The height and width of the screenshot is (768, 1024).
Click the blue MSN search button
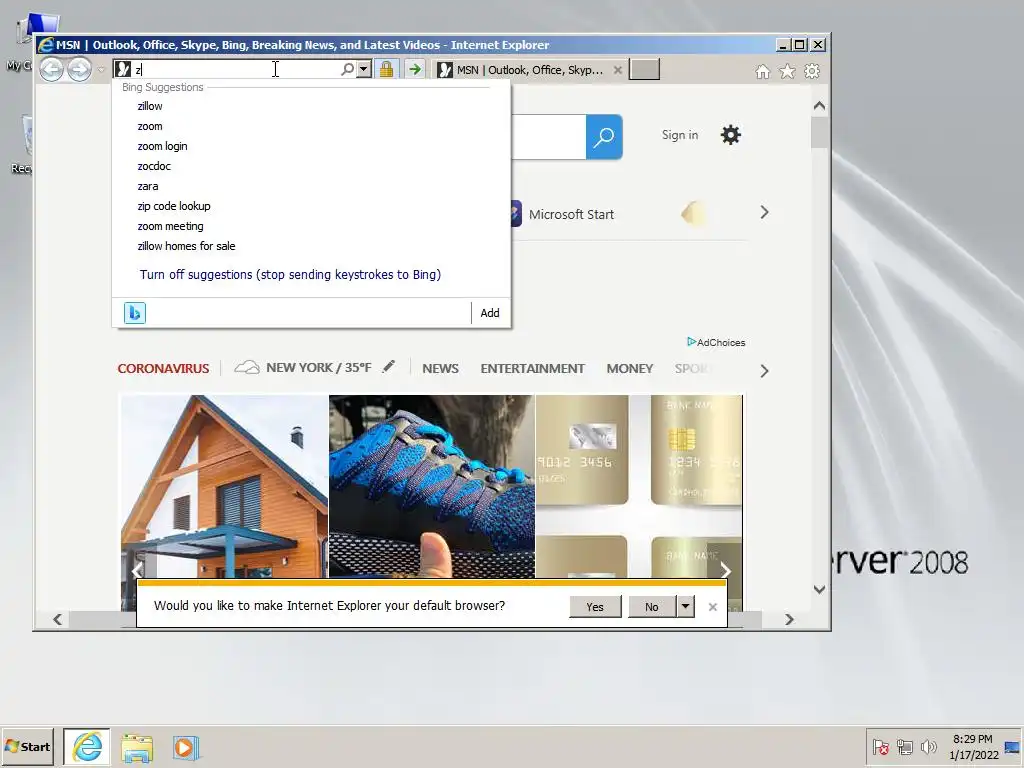click(x=604, y=136)
